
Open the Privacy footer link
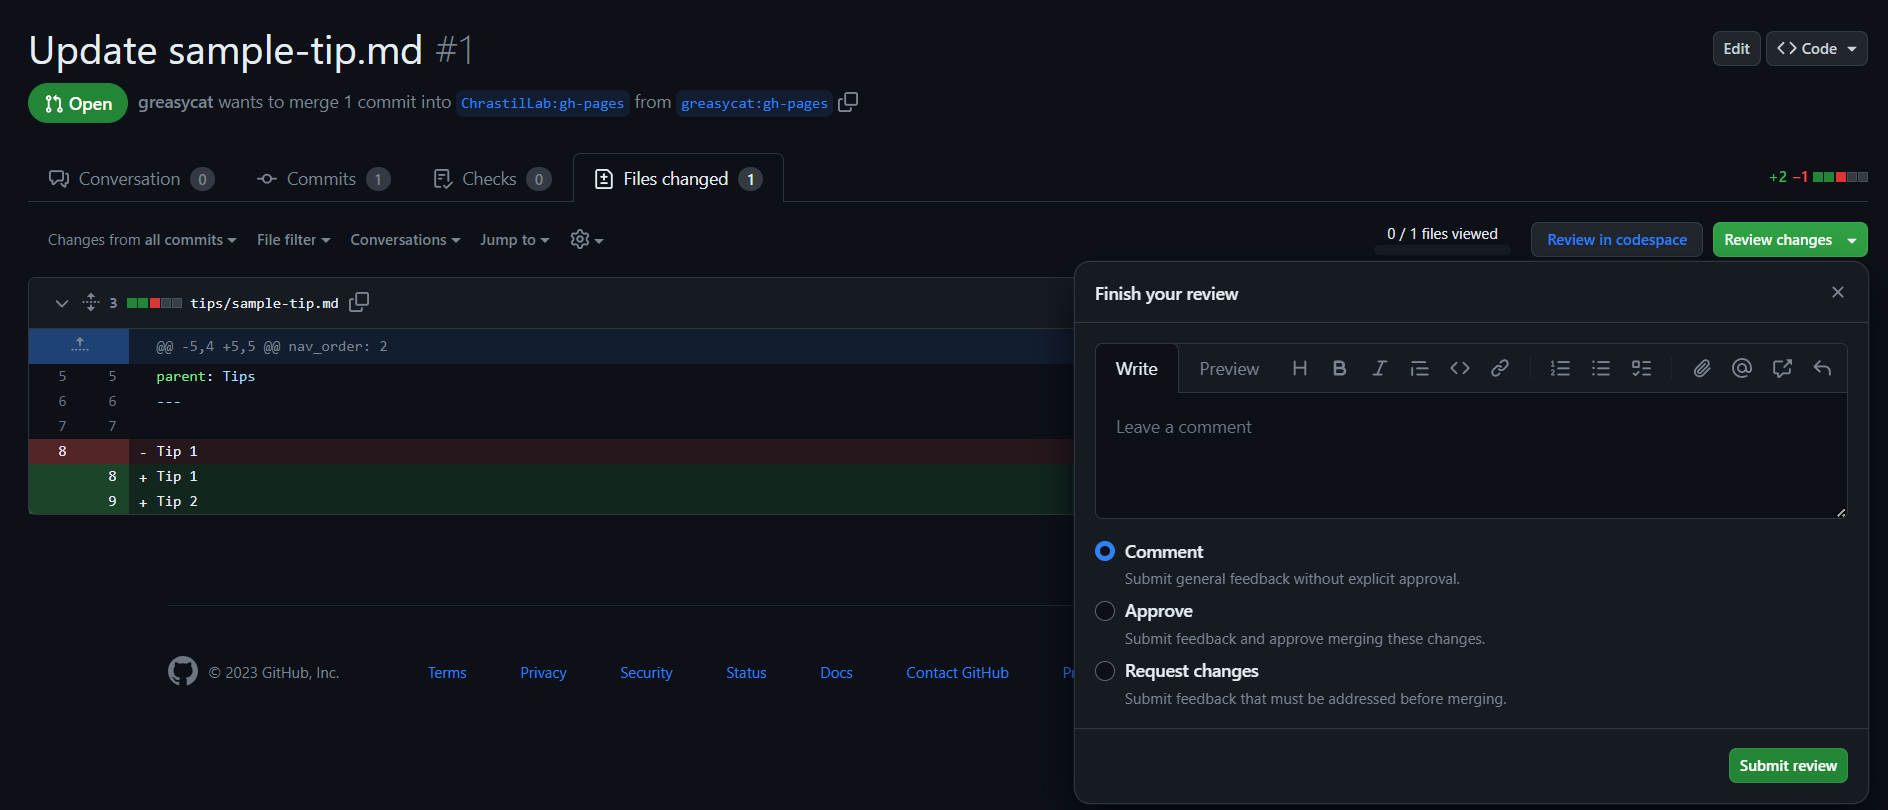[x=543, y=672]
